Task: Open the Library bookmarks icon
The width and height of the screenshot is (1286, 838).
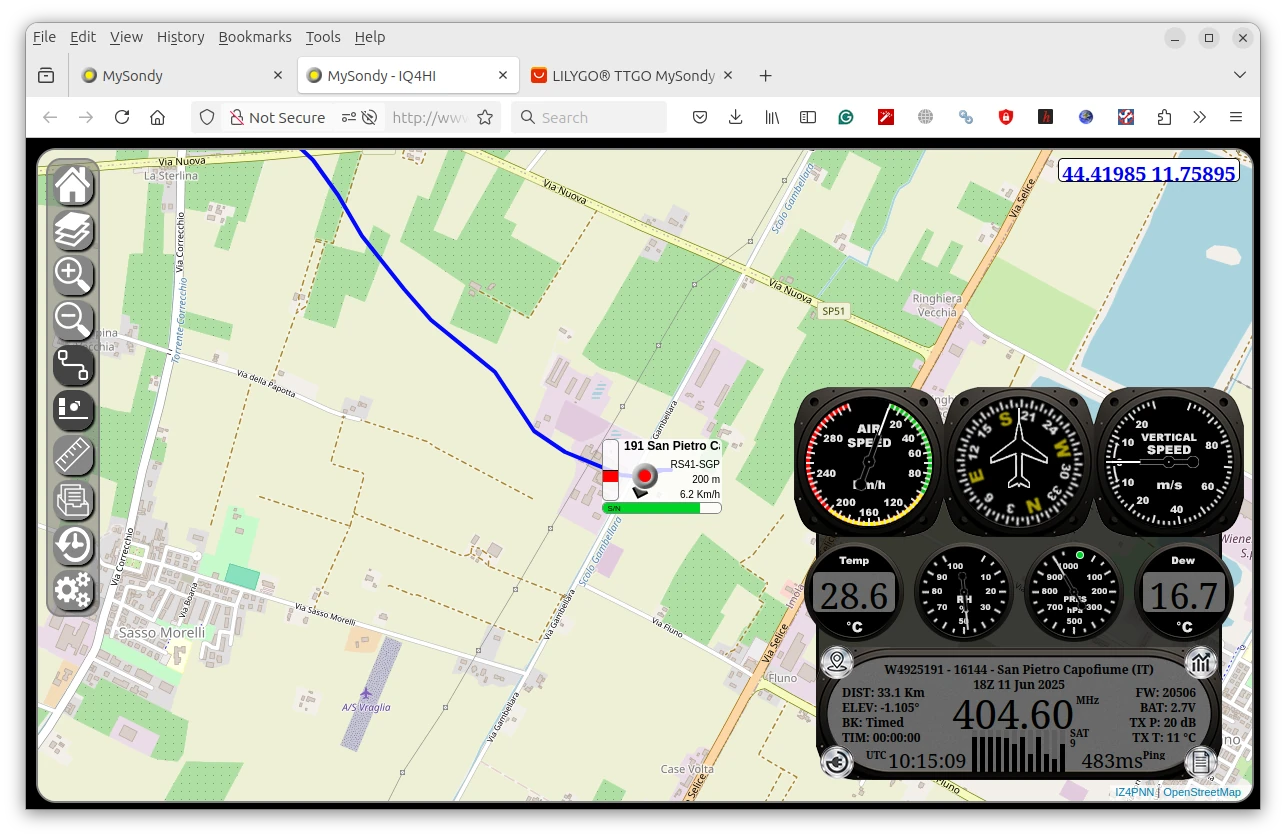Action: 772,117
